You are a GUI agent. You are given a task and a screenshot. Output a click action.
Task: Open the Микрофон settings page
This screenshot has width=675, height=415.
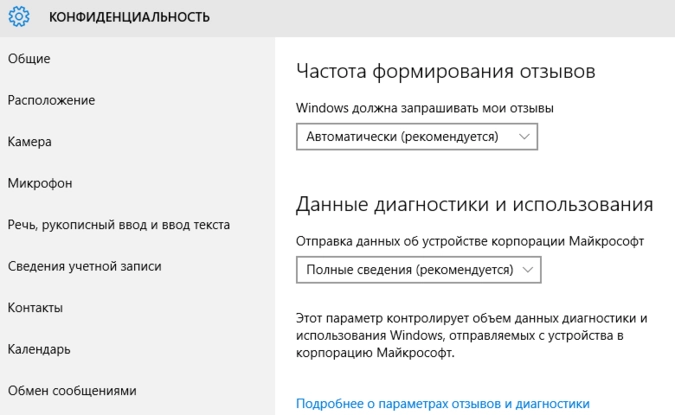click(x=40, y=183)
